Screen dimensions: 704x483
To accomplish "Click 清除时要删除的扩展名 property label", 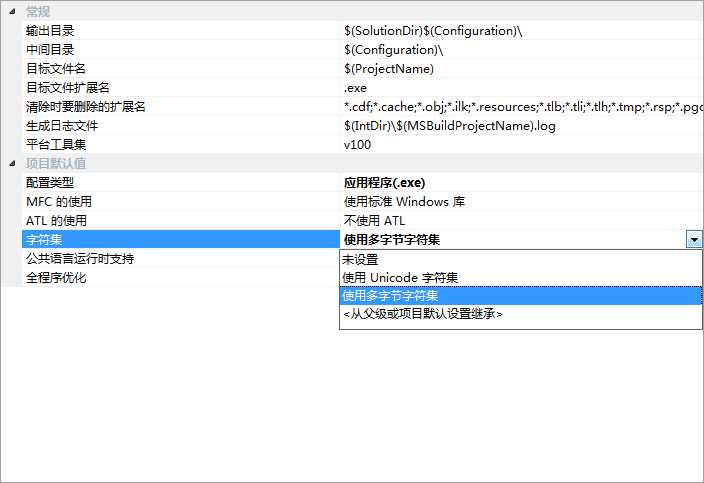I will (86, 107).
